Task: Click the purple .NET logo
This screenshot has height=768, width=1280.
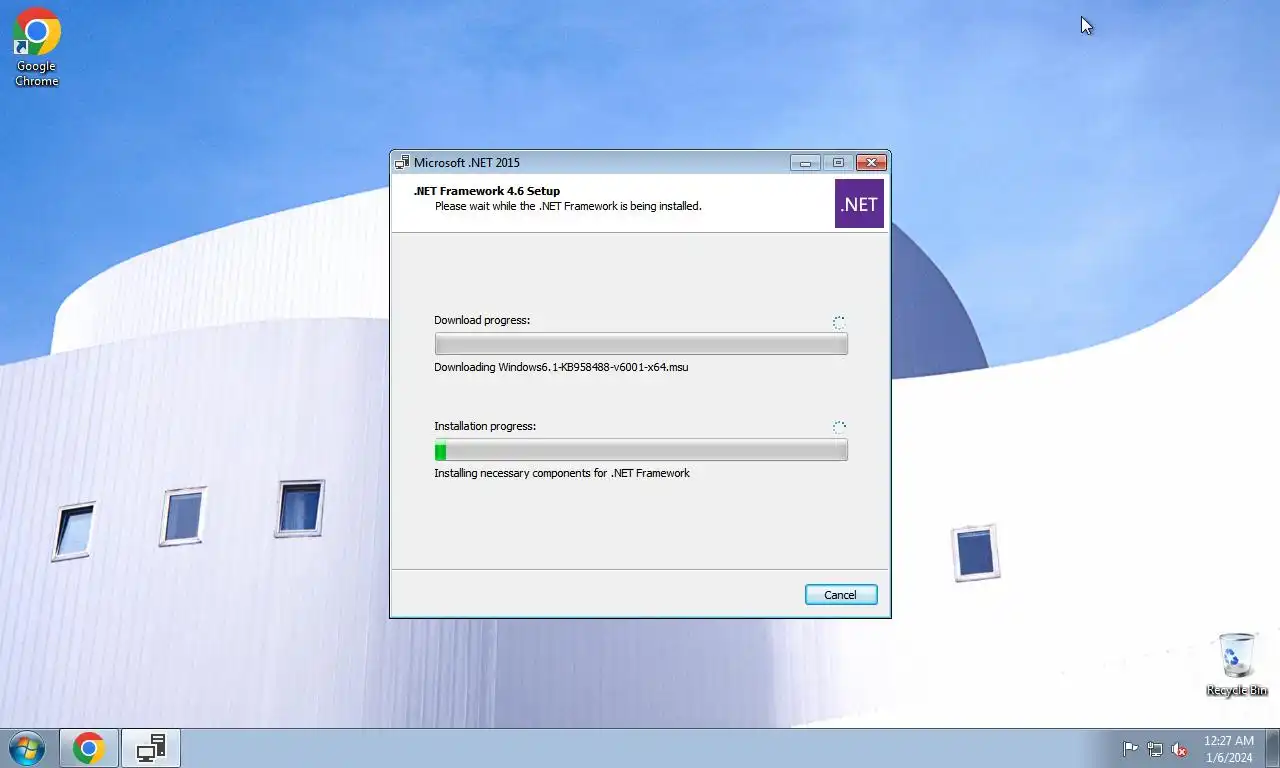Action: click(859, 204)
